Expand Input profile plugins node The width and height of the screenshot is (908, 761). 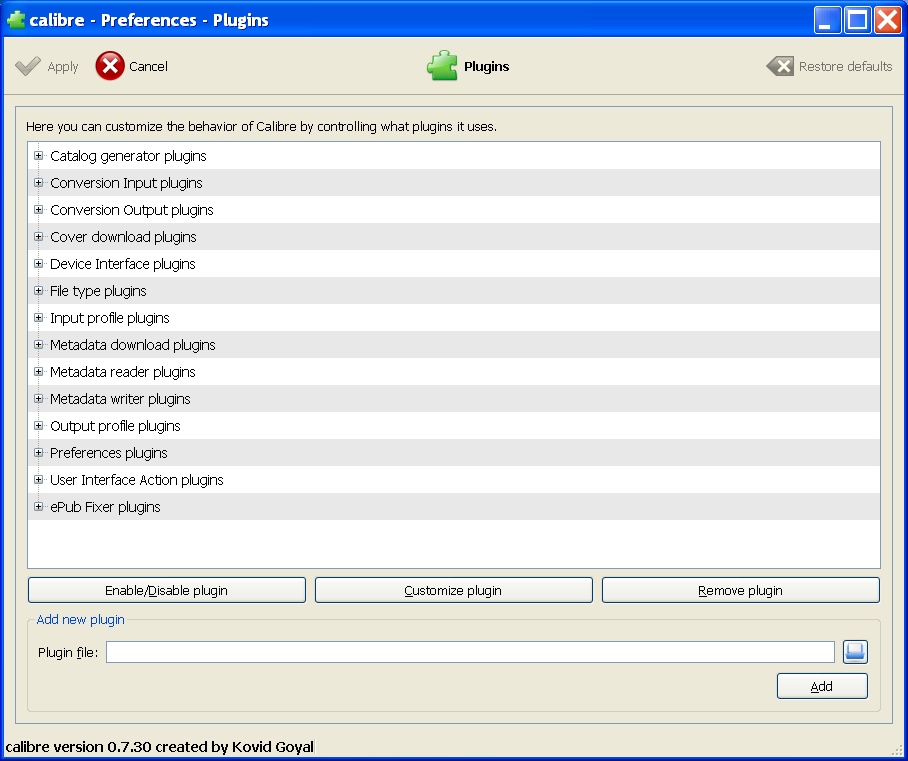pos(38,317)
